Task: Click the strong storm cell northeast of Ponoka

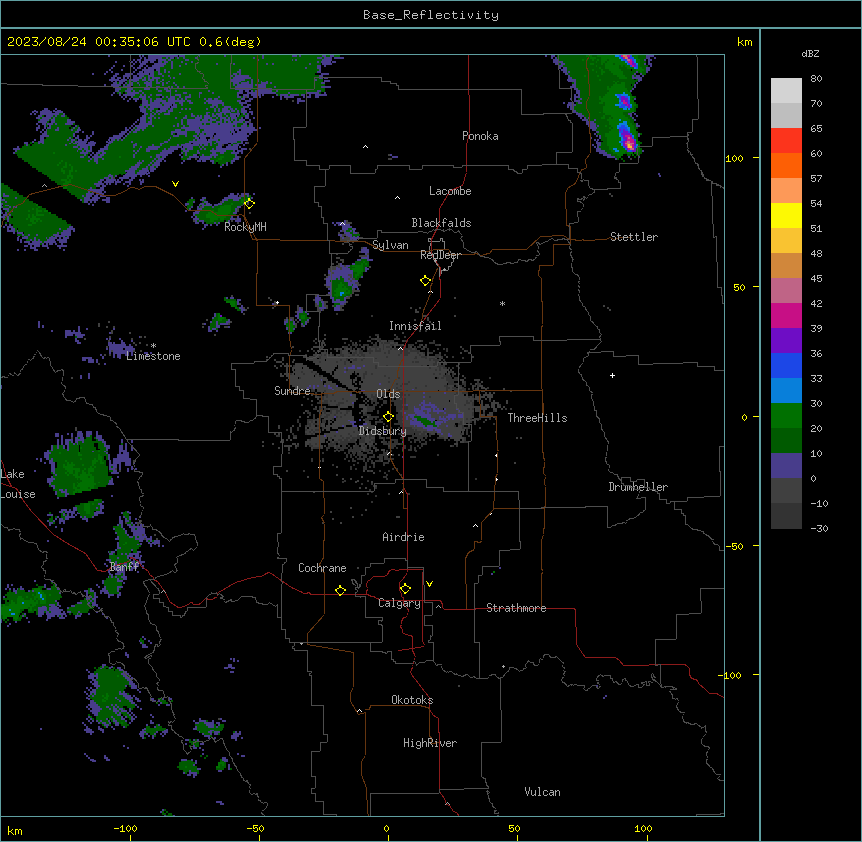Action: coord(628,140)
